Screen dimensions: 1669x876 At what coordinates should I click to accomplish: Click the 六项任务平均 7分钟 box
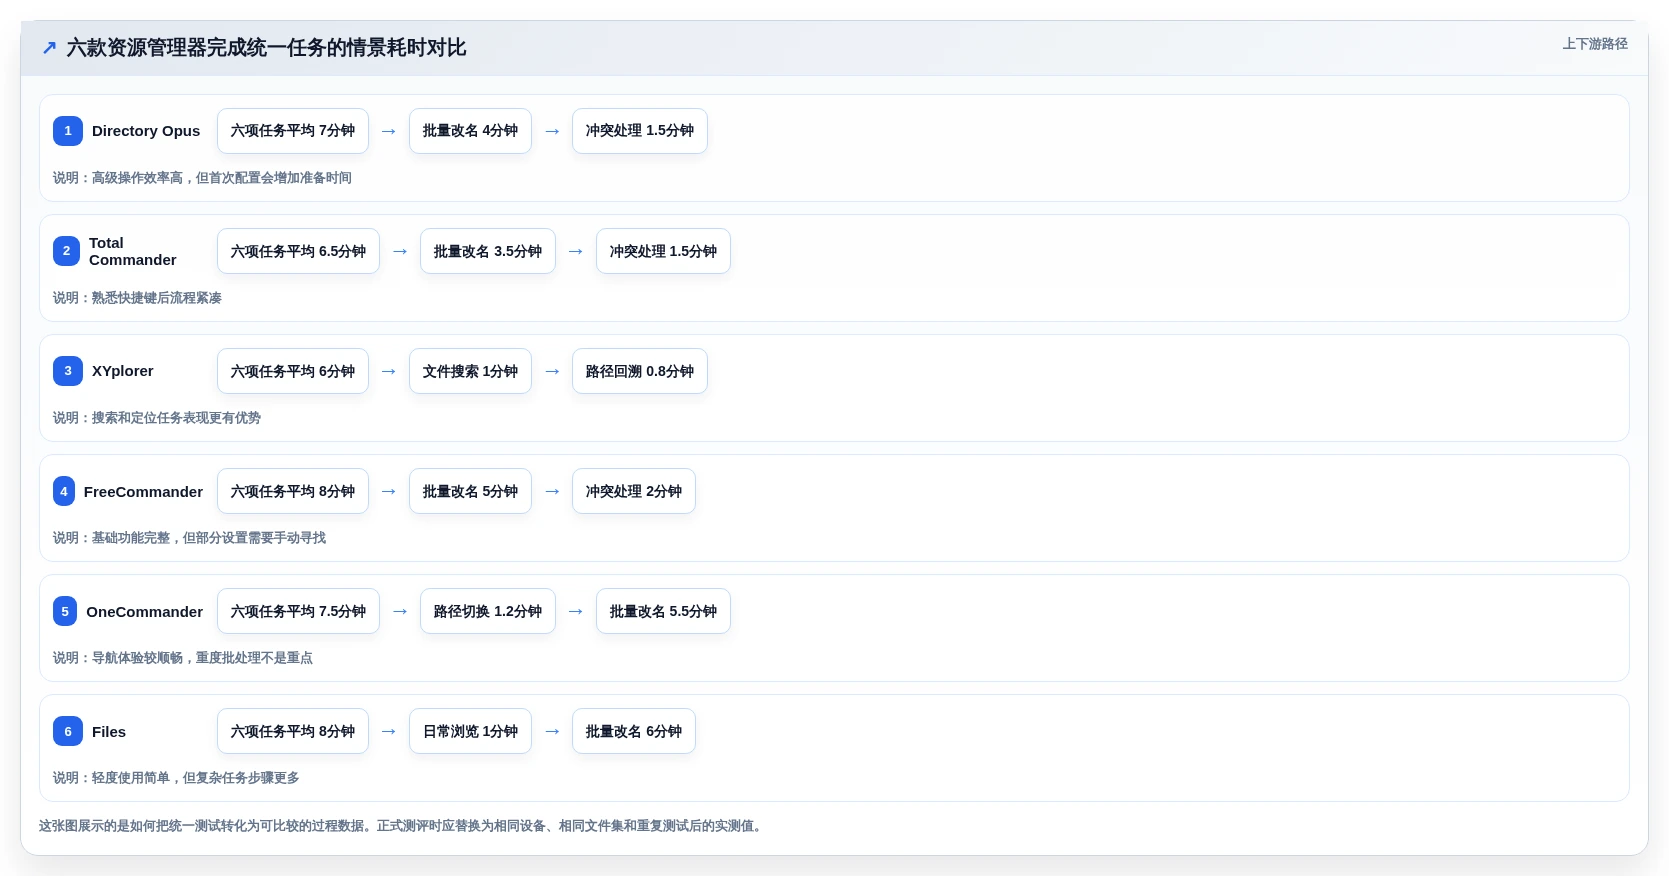click(x=293, y=131)
